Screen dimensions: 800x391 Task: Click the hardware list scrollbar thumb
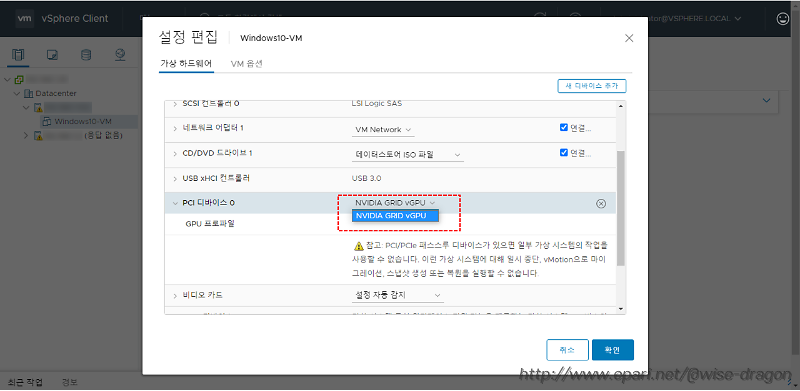621,208
